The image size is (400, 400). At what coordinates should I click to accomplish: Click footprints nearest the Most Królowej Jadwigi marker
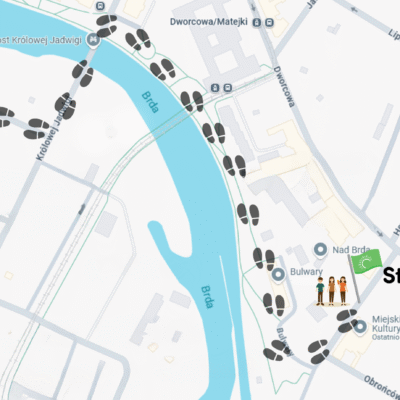[x=107, y=26]
